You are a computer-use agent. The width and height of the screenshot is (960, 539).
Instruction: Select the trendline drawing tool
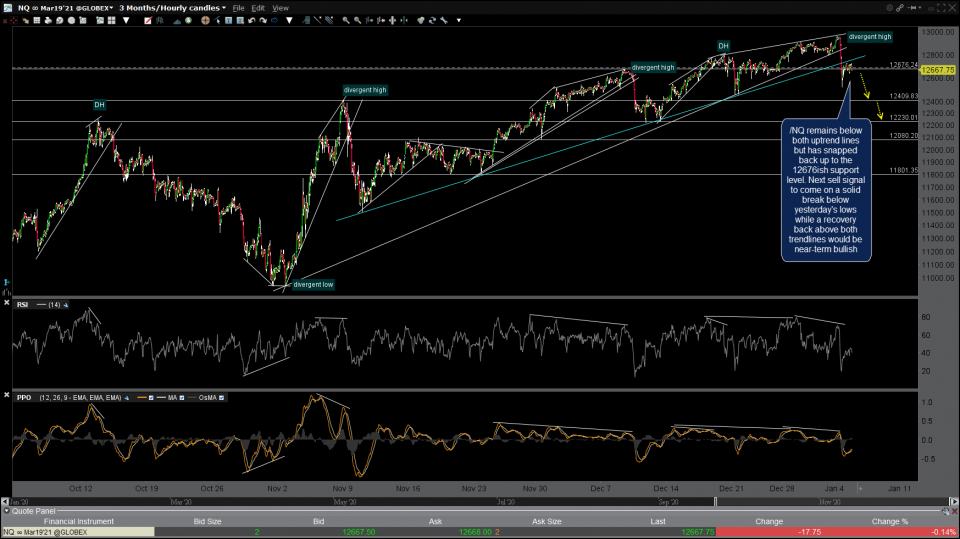[318, 20]
